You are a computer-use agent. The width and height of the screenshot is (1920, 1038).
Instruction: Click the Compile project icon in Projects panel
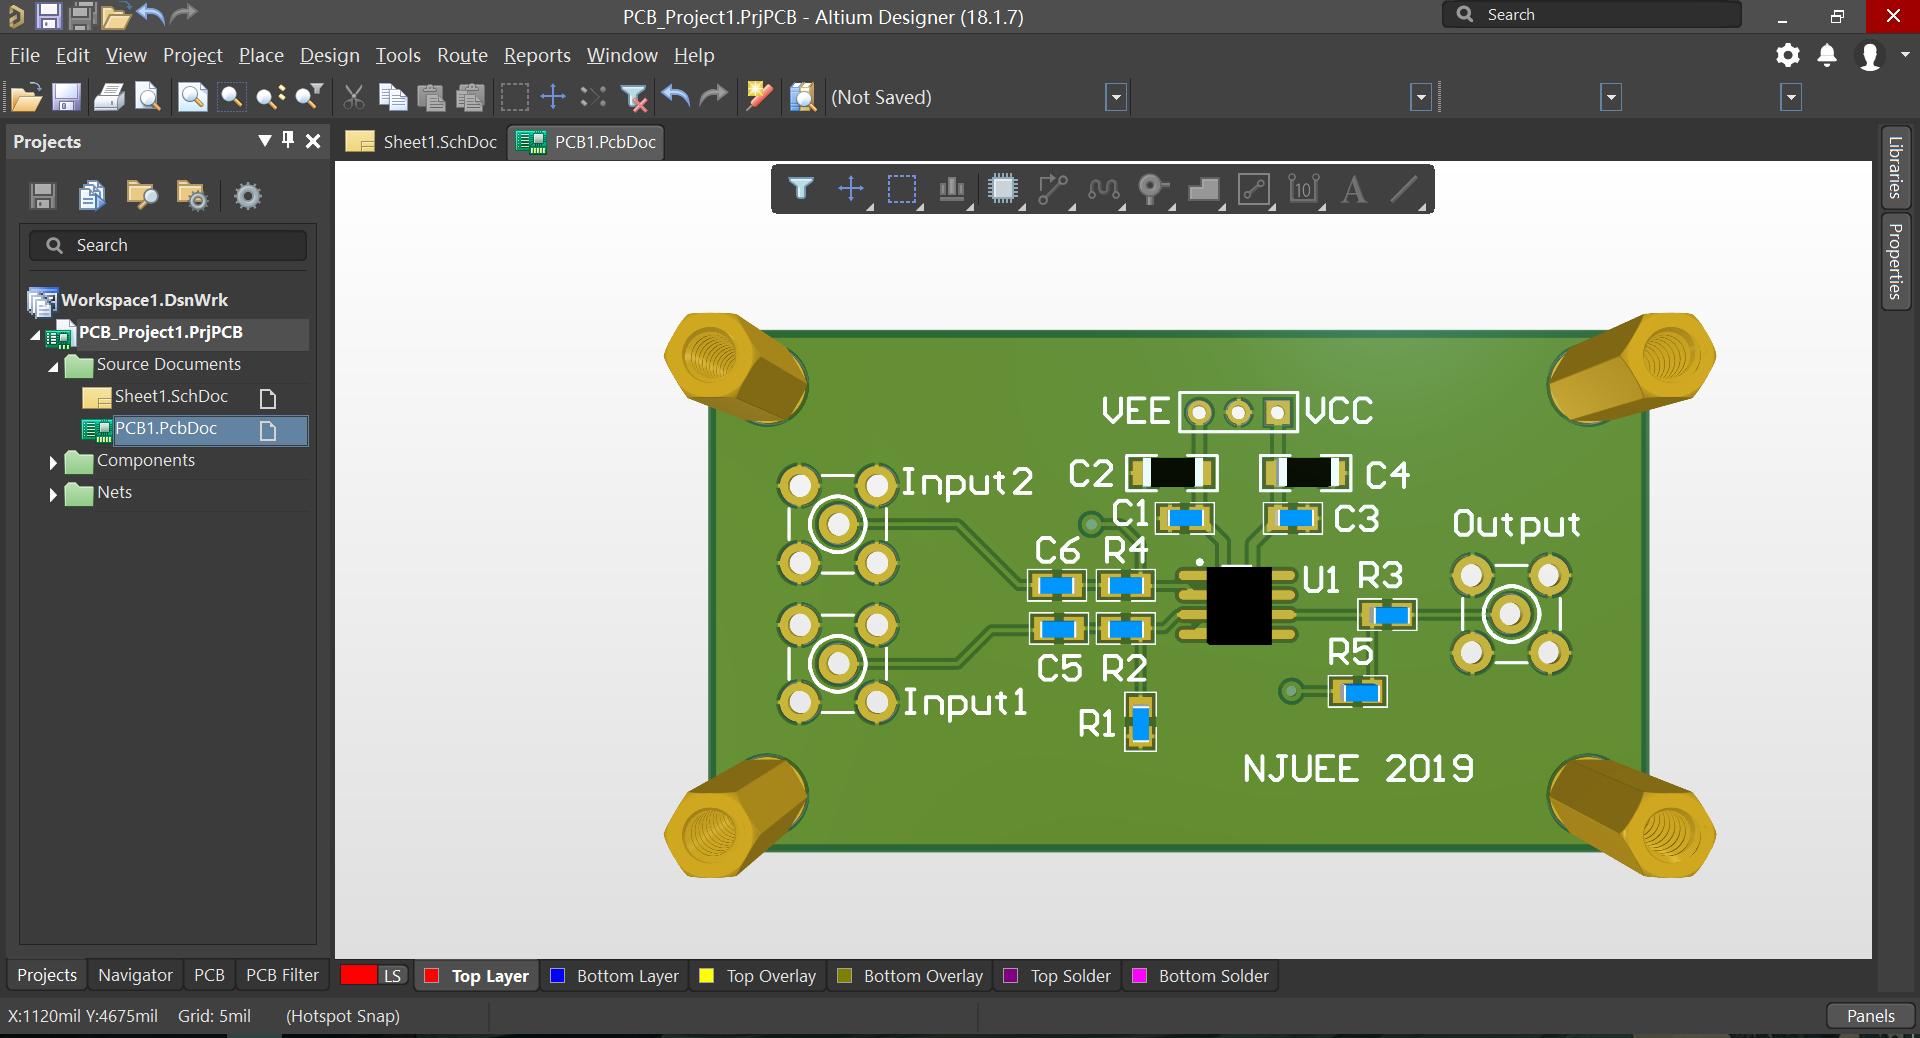point(92,196)
